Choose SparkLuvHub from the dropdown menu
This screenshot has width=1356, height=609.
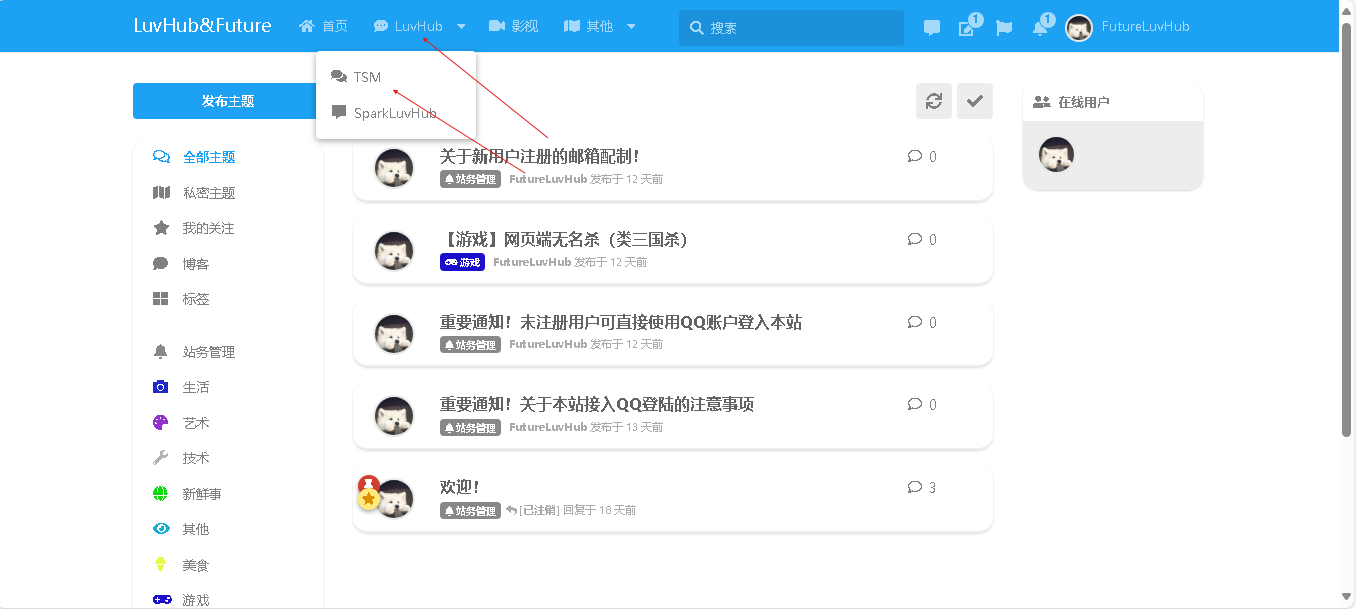394,113
